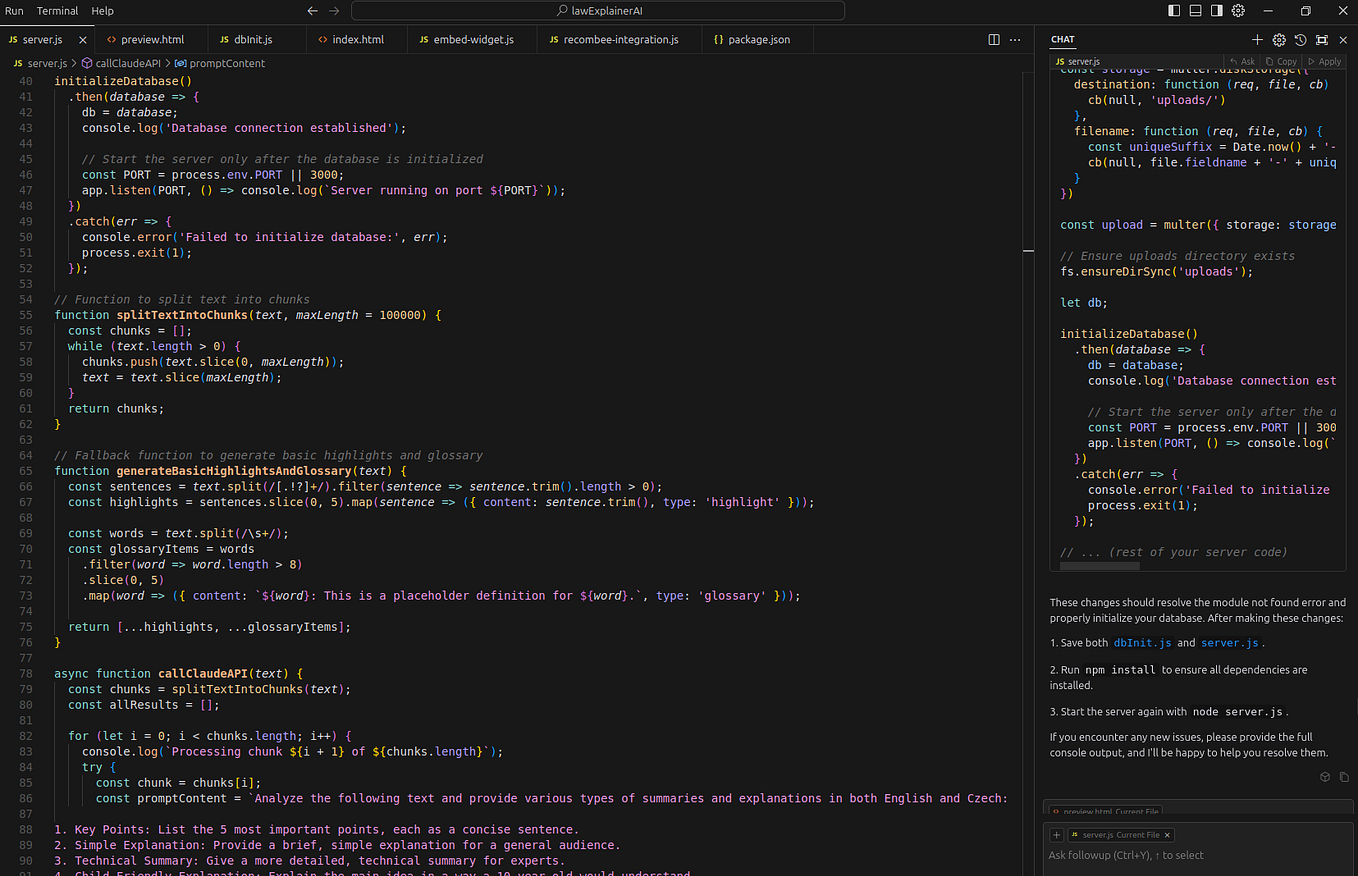
Task: Toggle the bottom panel layout icon
Action: click(x=1194, y=10)
